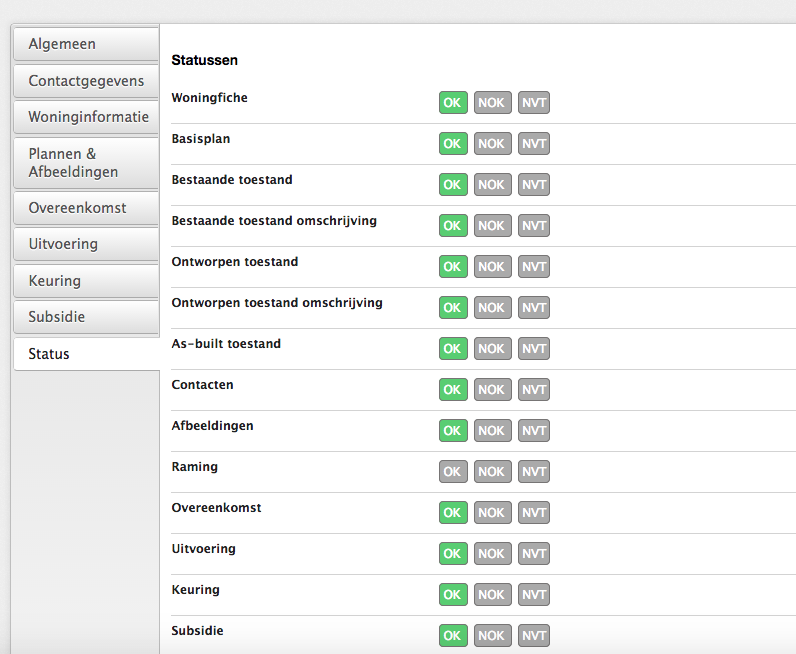Mark Bestaande toestand as NOK
796x654 pixels.
point(492,185)
